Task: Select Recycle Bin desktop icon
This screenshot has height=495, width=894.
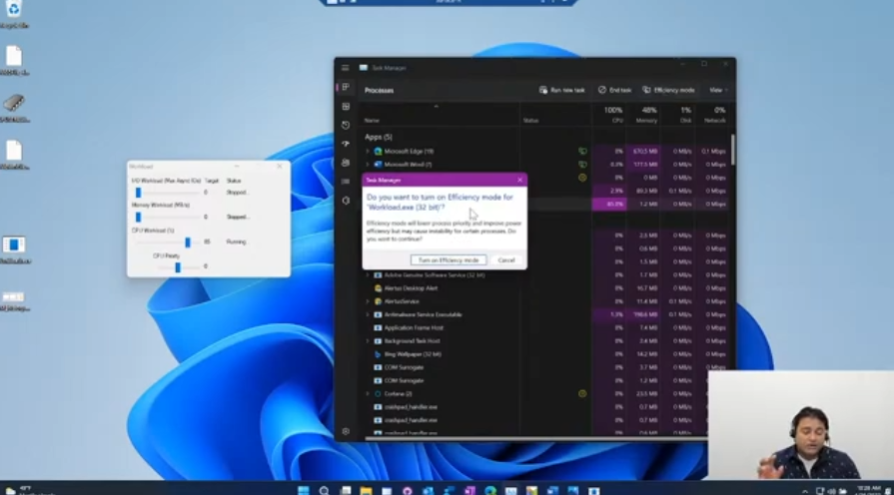Action: click(x=14, y=13)
